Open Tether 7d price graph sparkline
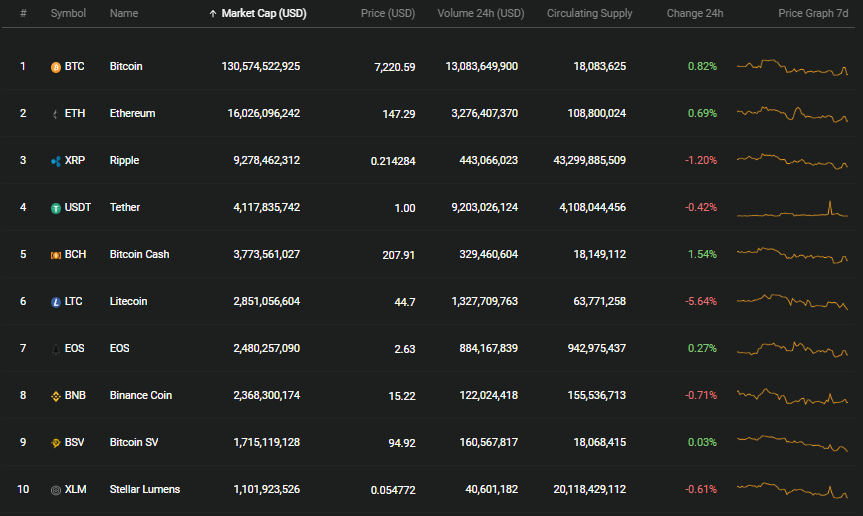Screen dimensions: 863x516 coord(792,209)
